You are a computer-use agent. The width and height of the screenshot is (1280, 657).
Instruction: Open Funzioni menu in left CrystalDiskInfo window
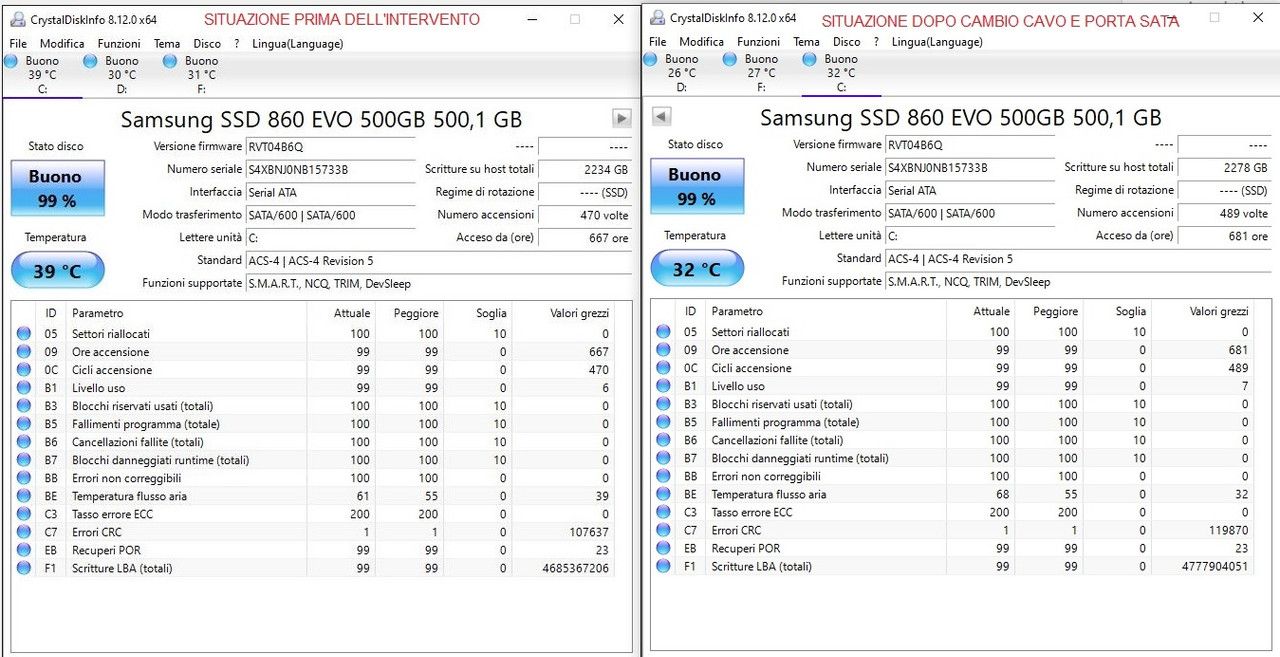119,44
